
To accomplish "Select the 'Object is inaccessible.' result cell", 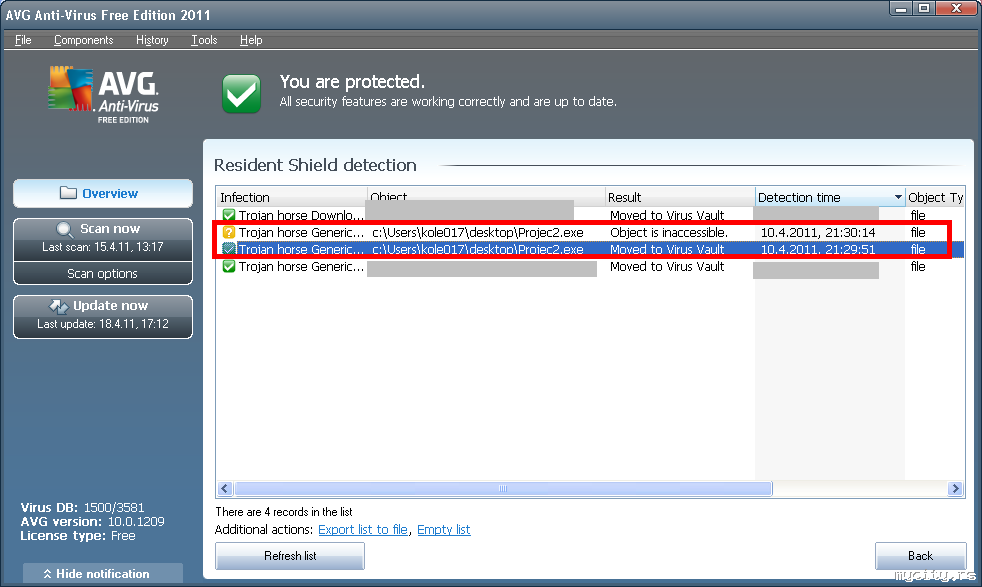I will [x=669, y=232].
